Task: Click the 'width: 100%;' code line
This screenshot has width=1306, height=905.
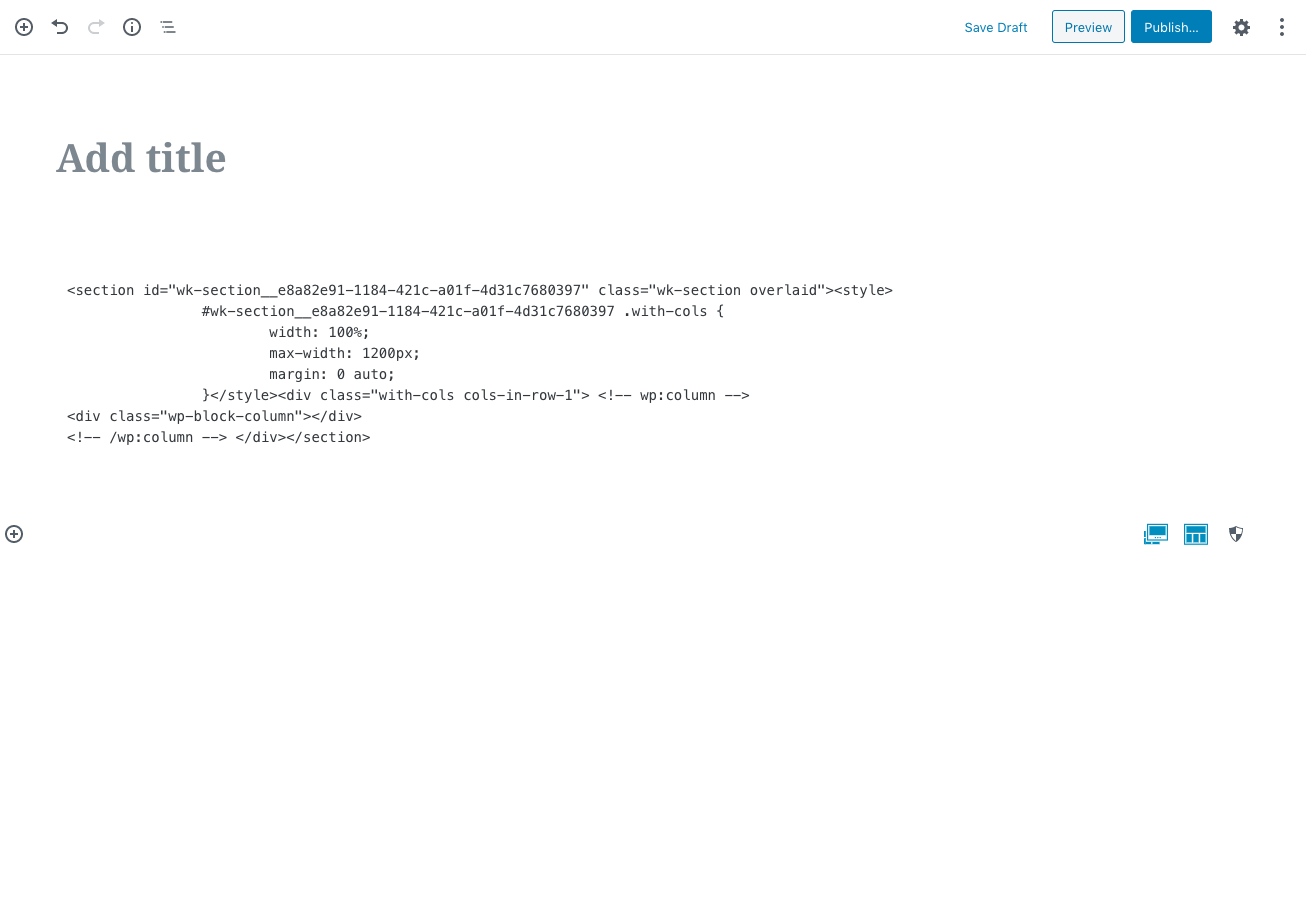Action: (x=319, y=332)
